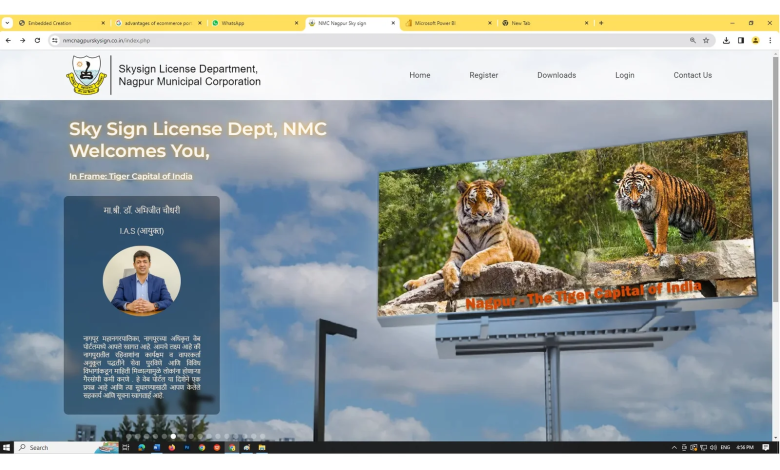The height and width of the screenshot is (470, 780).
Task: Click the Nagpur Municipal Corporation logo
Action: pyautogui.click(x=87, y=75)
